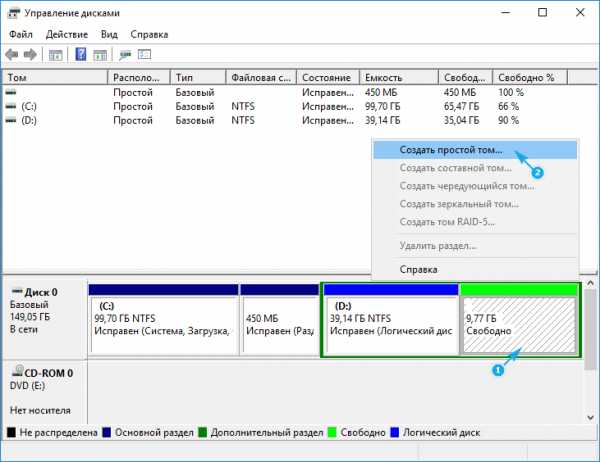
Task: Click the blue Help question mark icon
Action: (81, 54)
